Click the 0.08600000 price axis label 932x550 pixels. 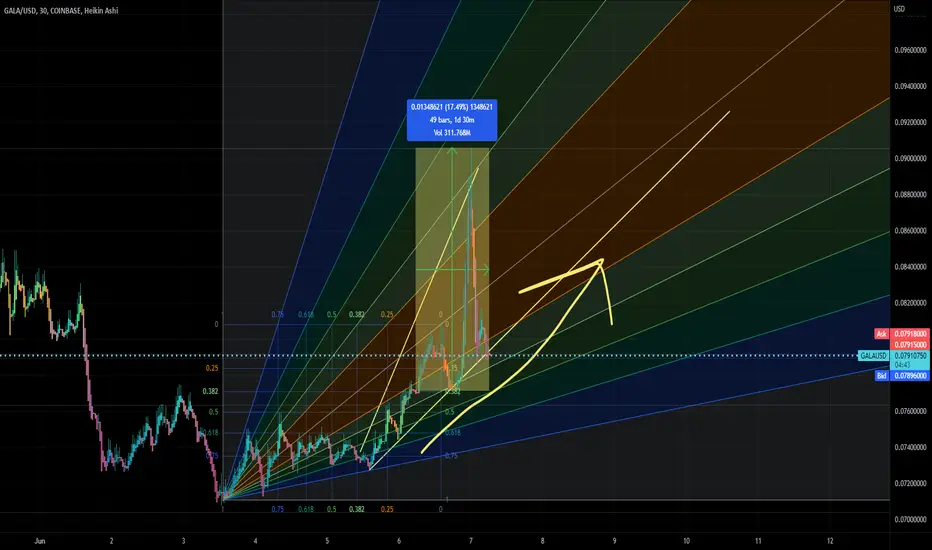(x=911, y=231)
